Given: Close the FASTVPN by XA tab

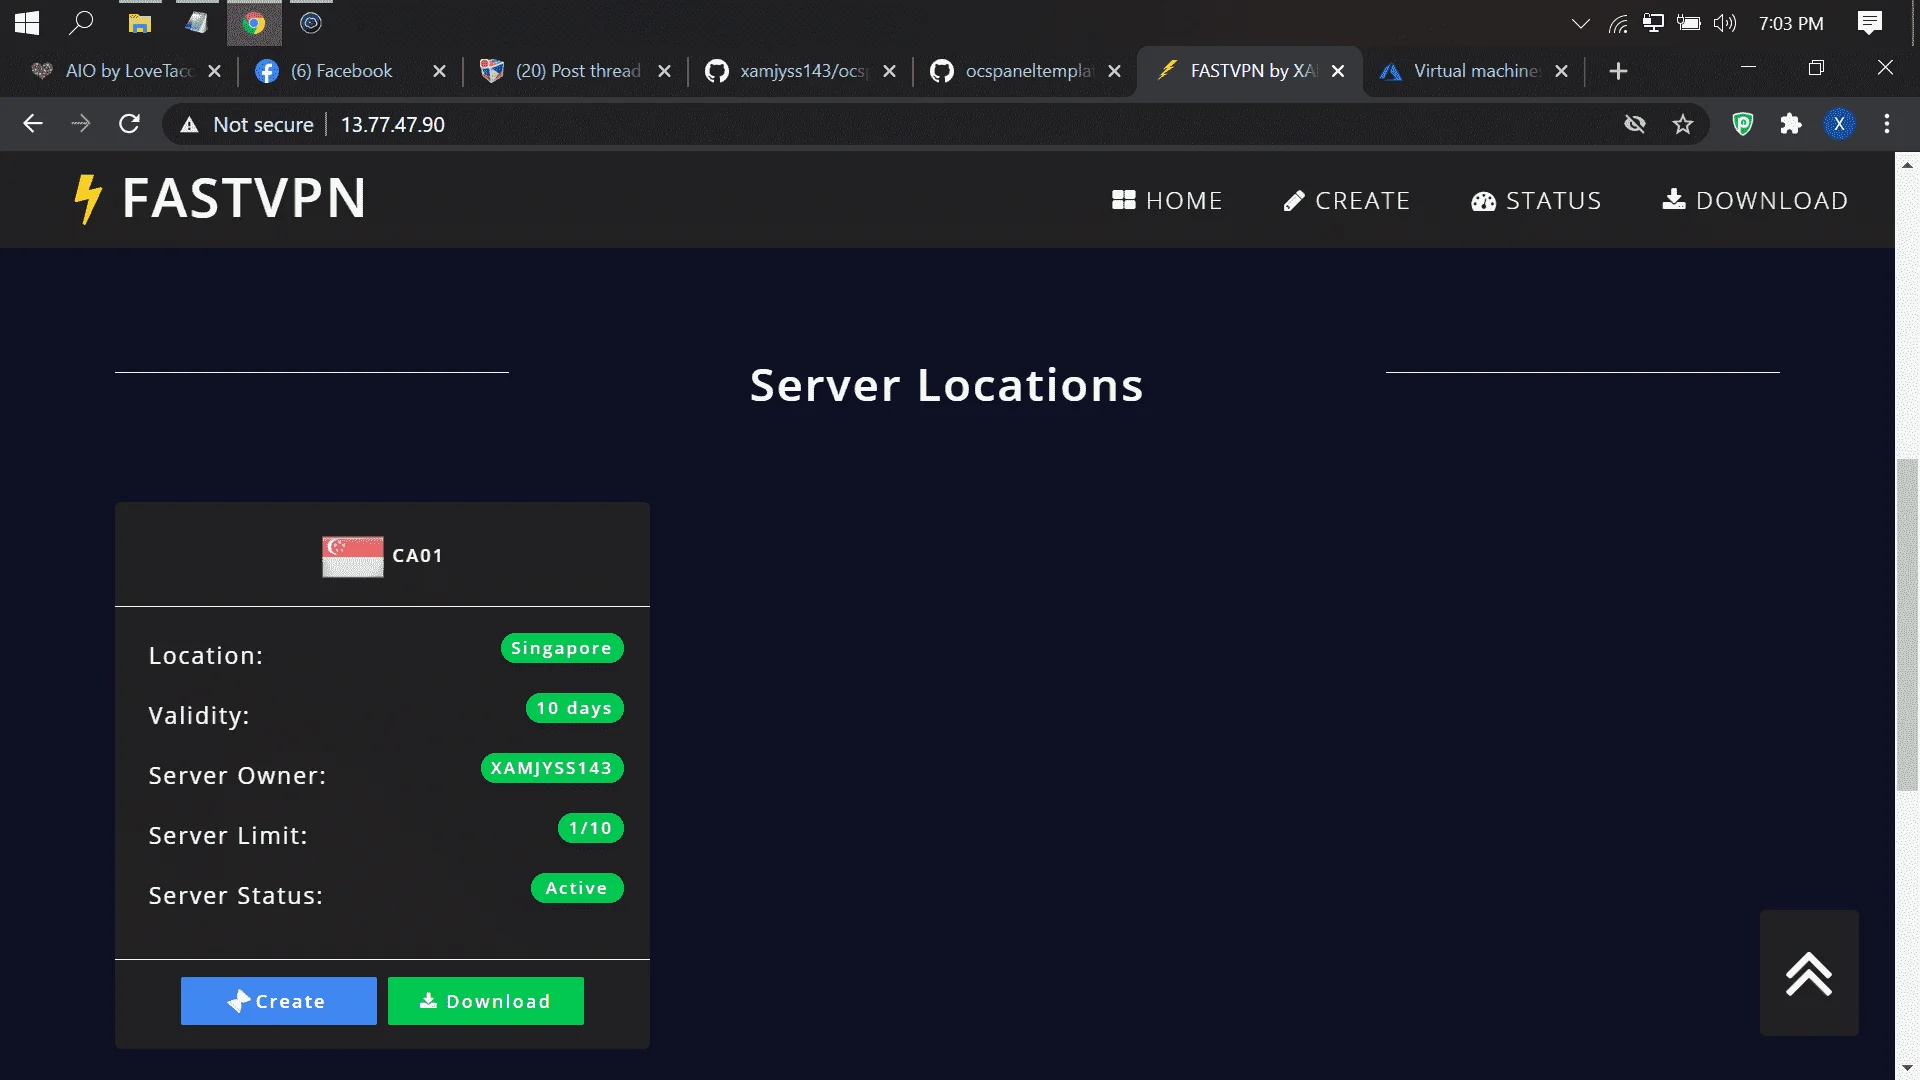Looking at the screenshot, I should [x=1338, y=71].
